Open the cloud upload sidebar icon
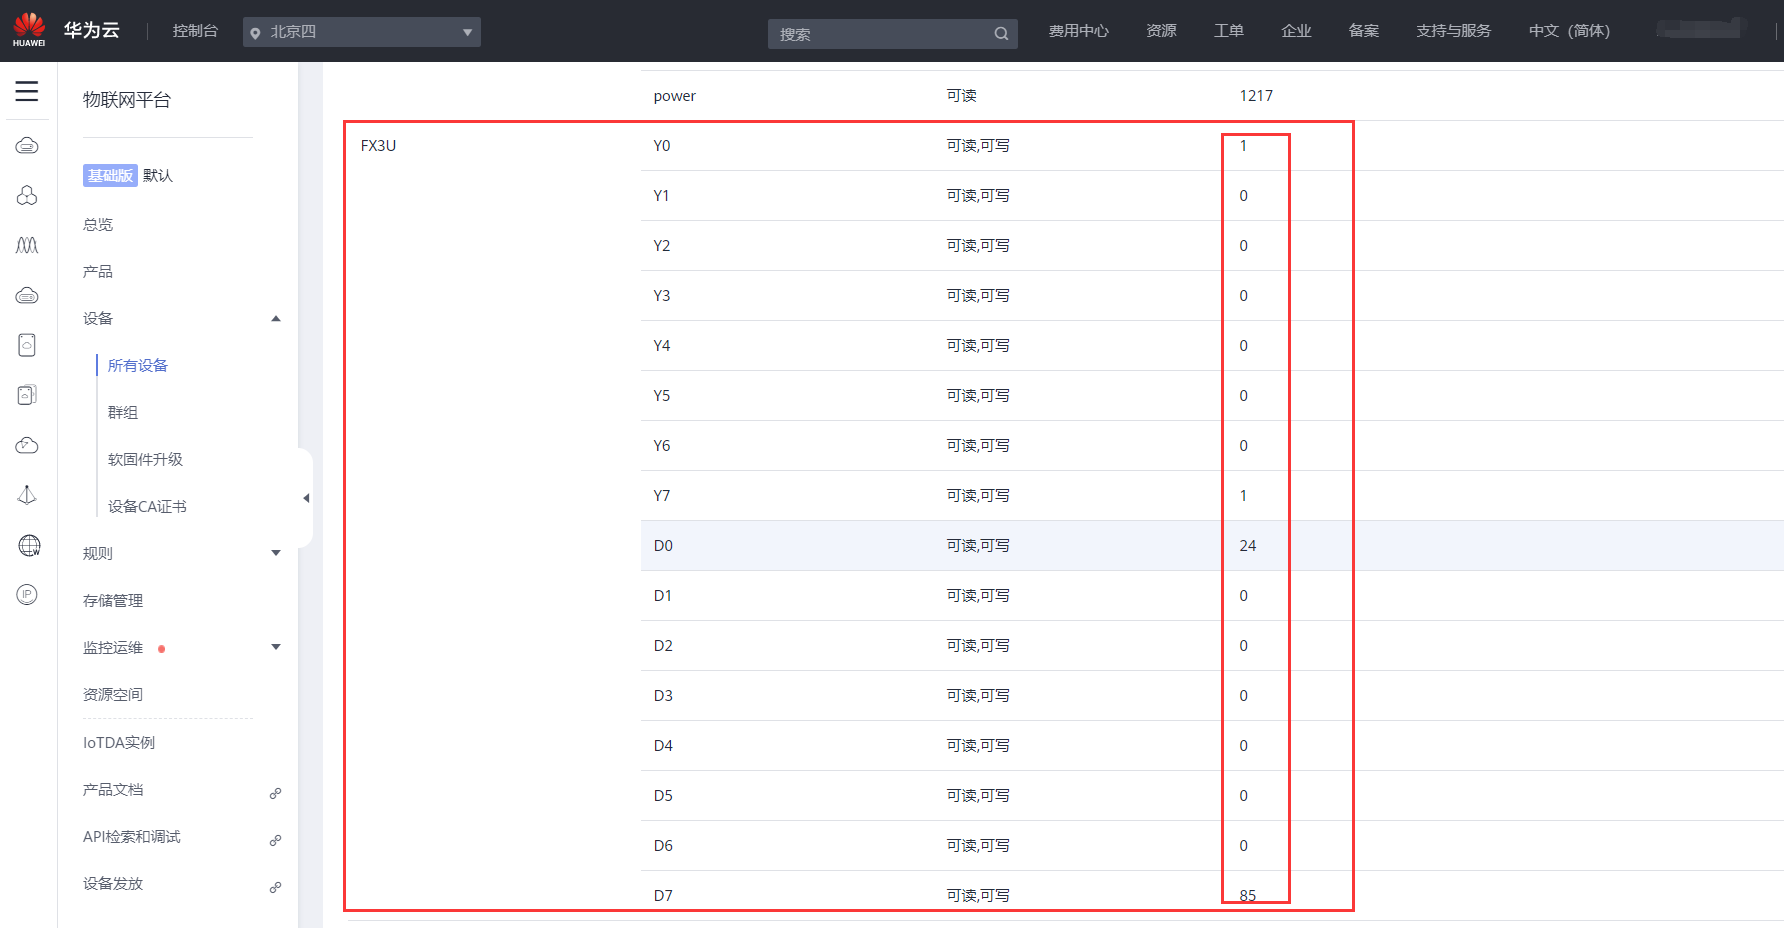This screenshot has height=928, width=1784. coord(27,445)
